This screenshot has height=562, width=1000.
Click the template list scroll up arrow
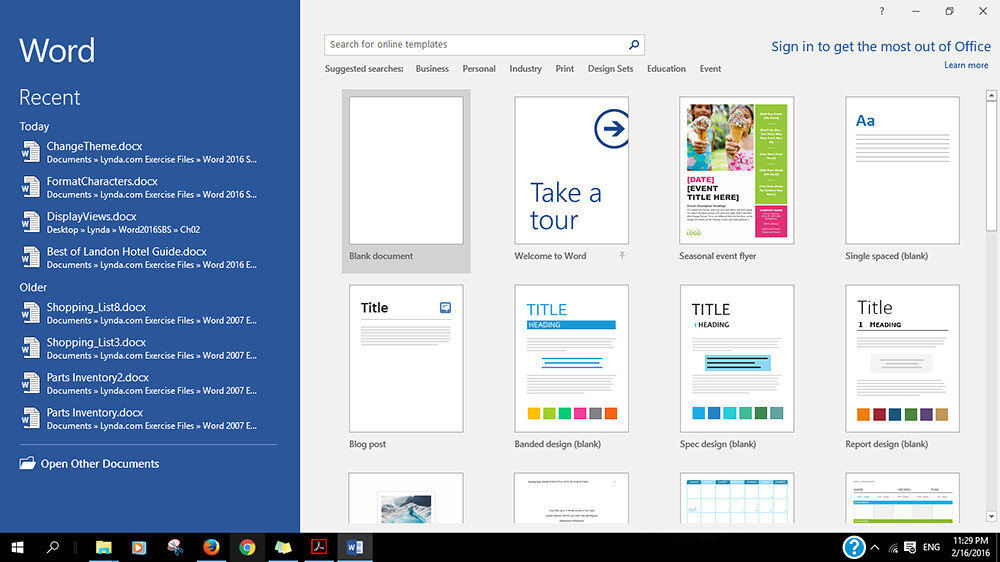991,95
